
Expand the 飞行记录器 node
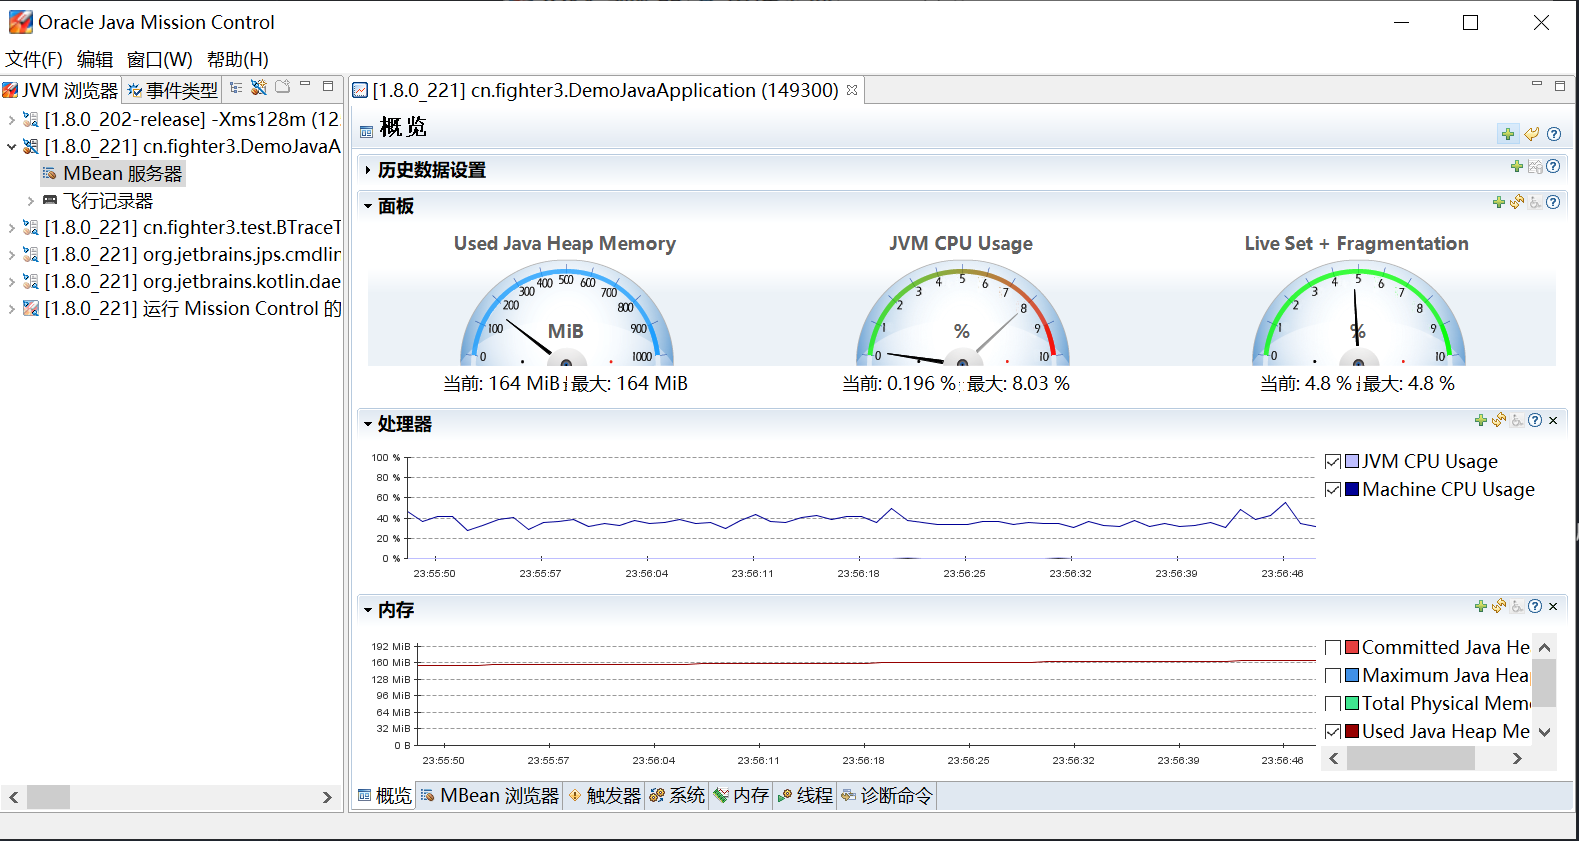tap(31, 201)
